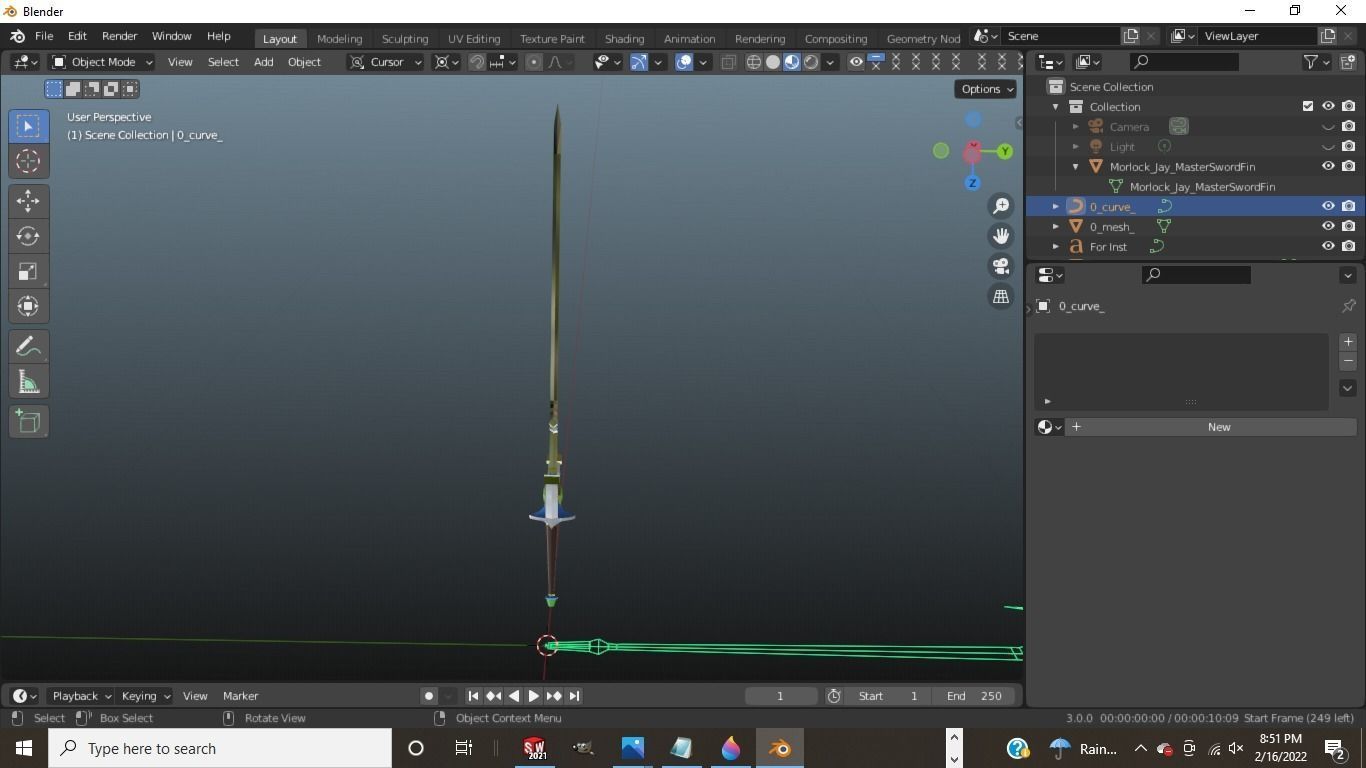The width and height of the screenshot is (1366, 768).
Task: Select the Measure ruler tool
Action: [x=28, y=382]
